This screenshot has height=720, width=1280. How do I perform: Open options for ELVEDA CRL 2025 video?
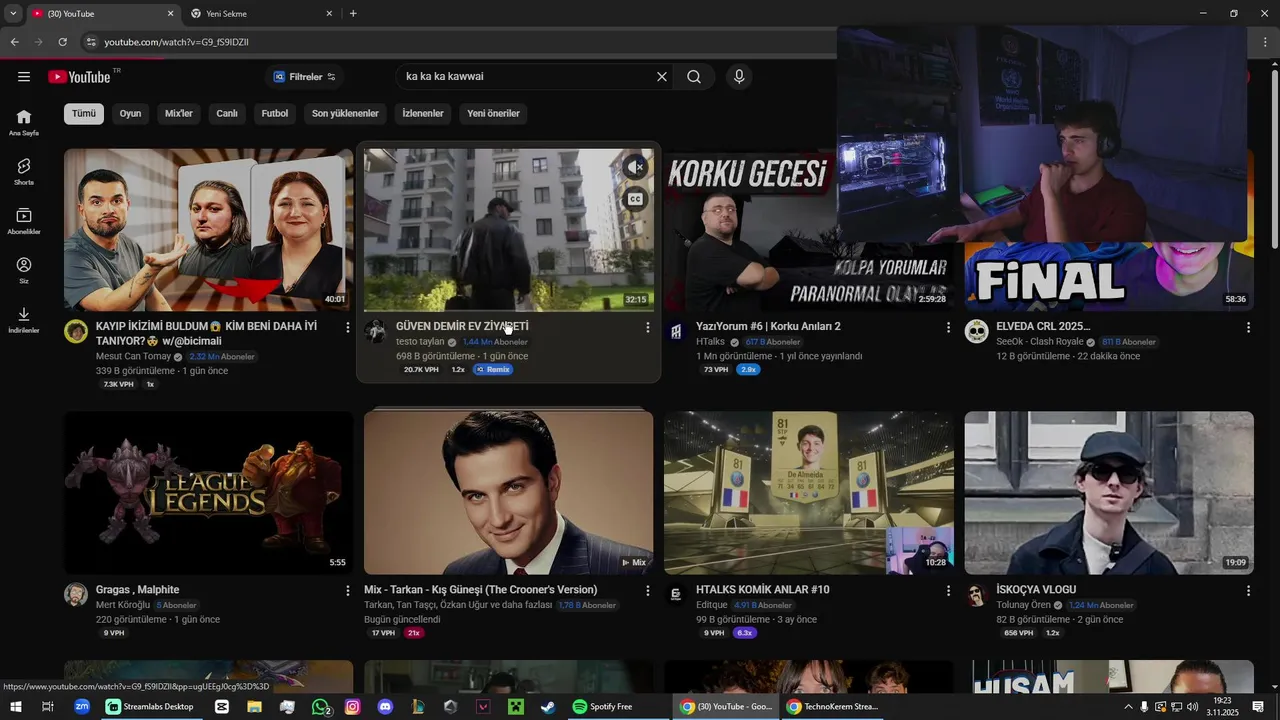1248,327
